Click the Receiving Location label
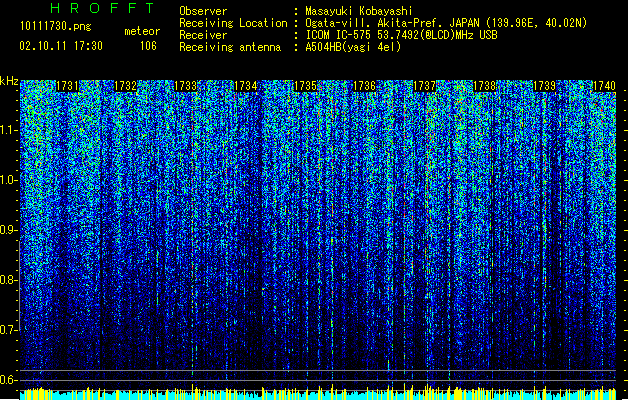The height and width of the screenshot is (400, 629). pos(233,23)
